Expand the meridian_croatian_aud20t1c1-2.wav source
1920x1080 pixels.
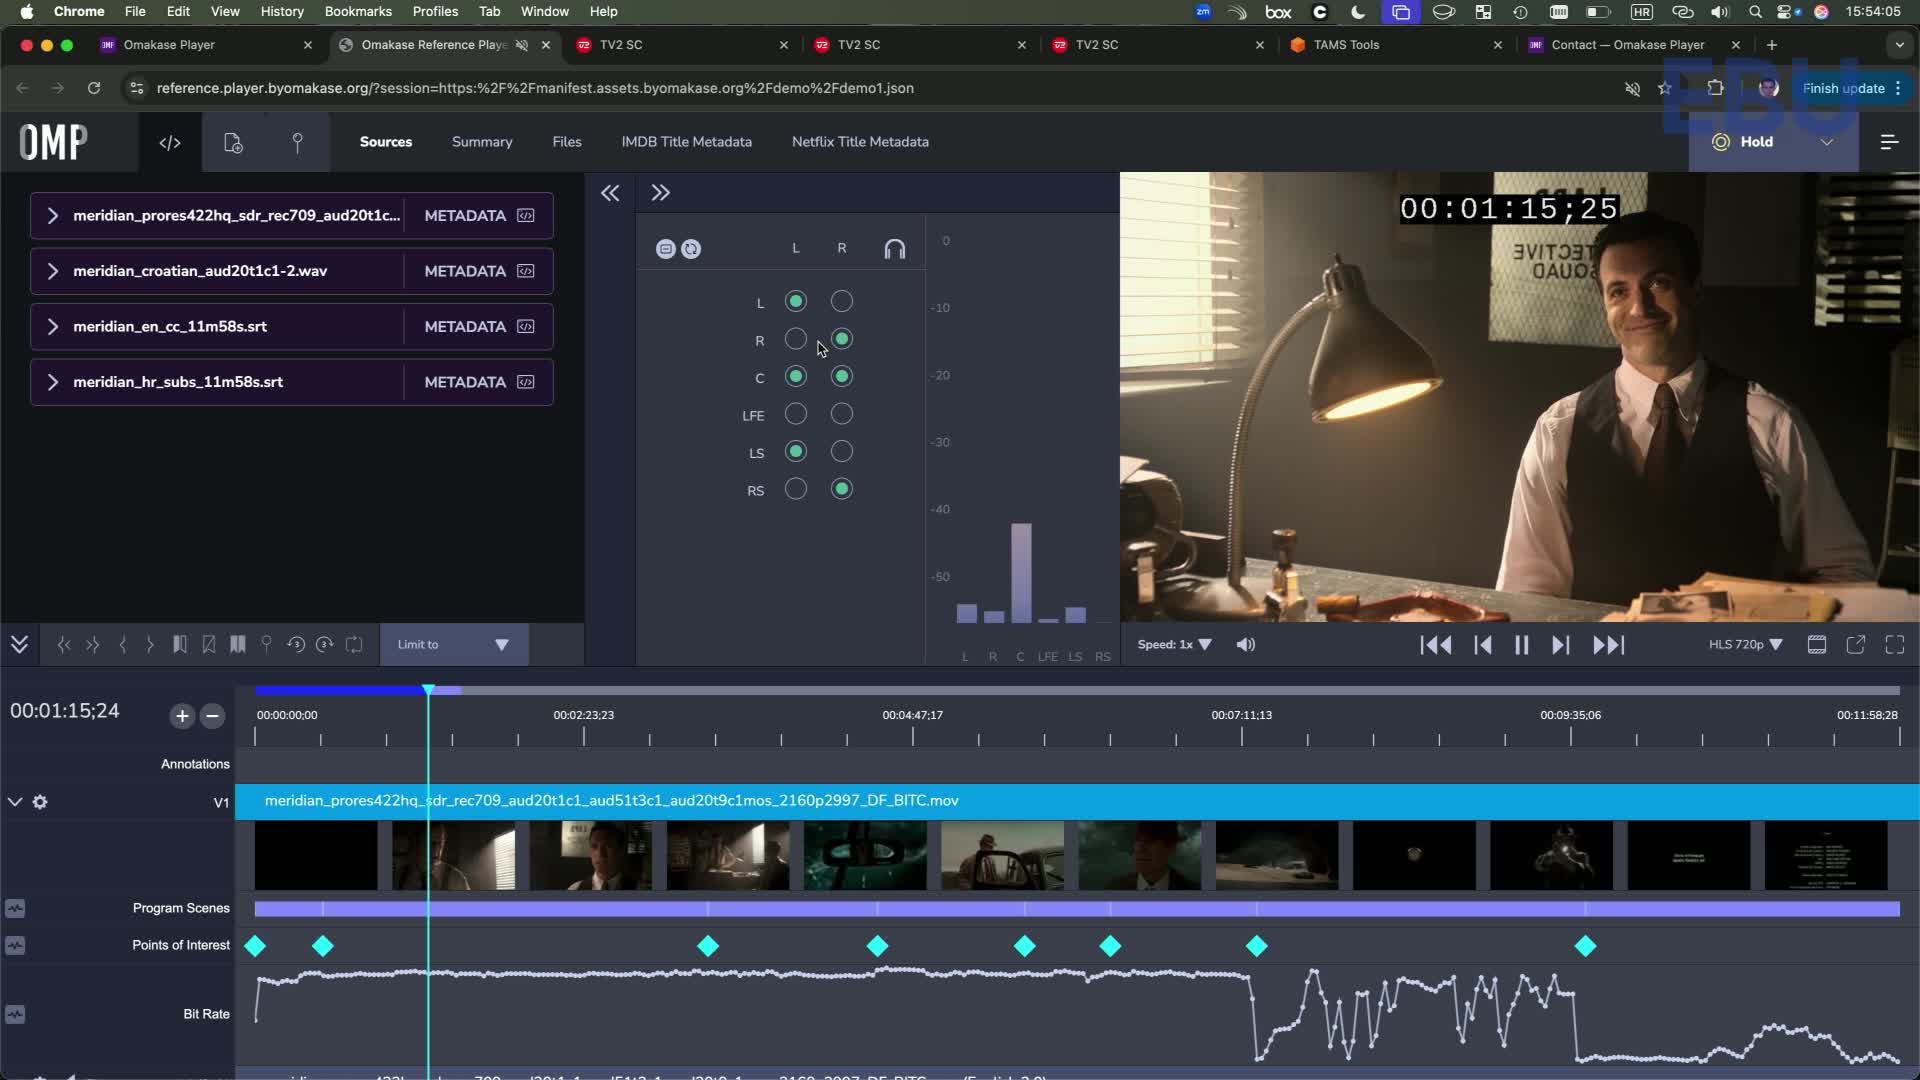click(x=53, y=271)
